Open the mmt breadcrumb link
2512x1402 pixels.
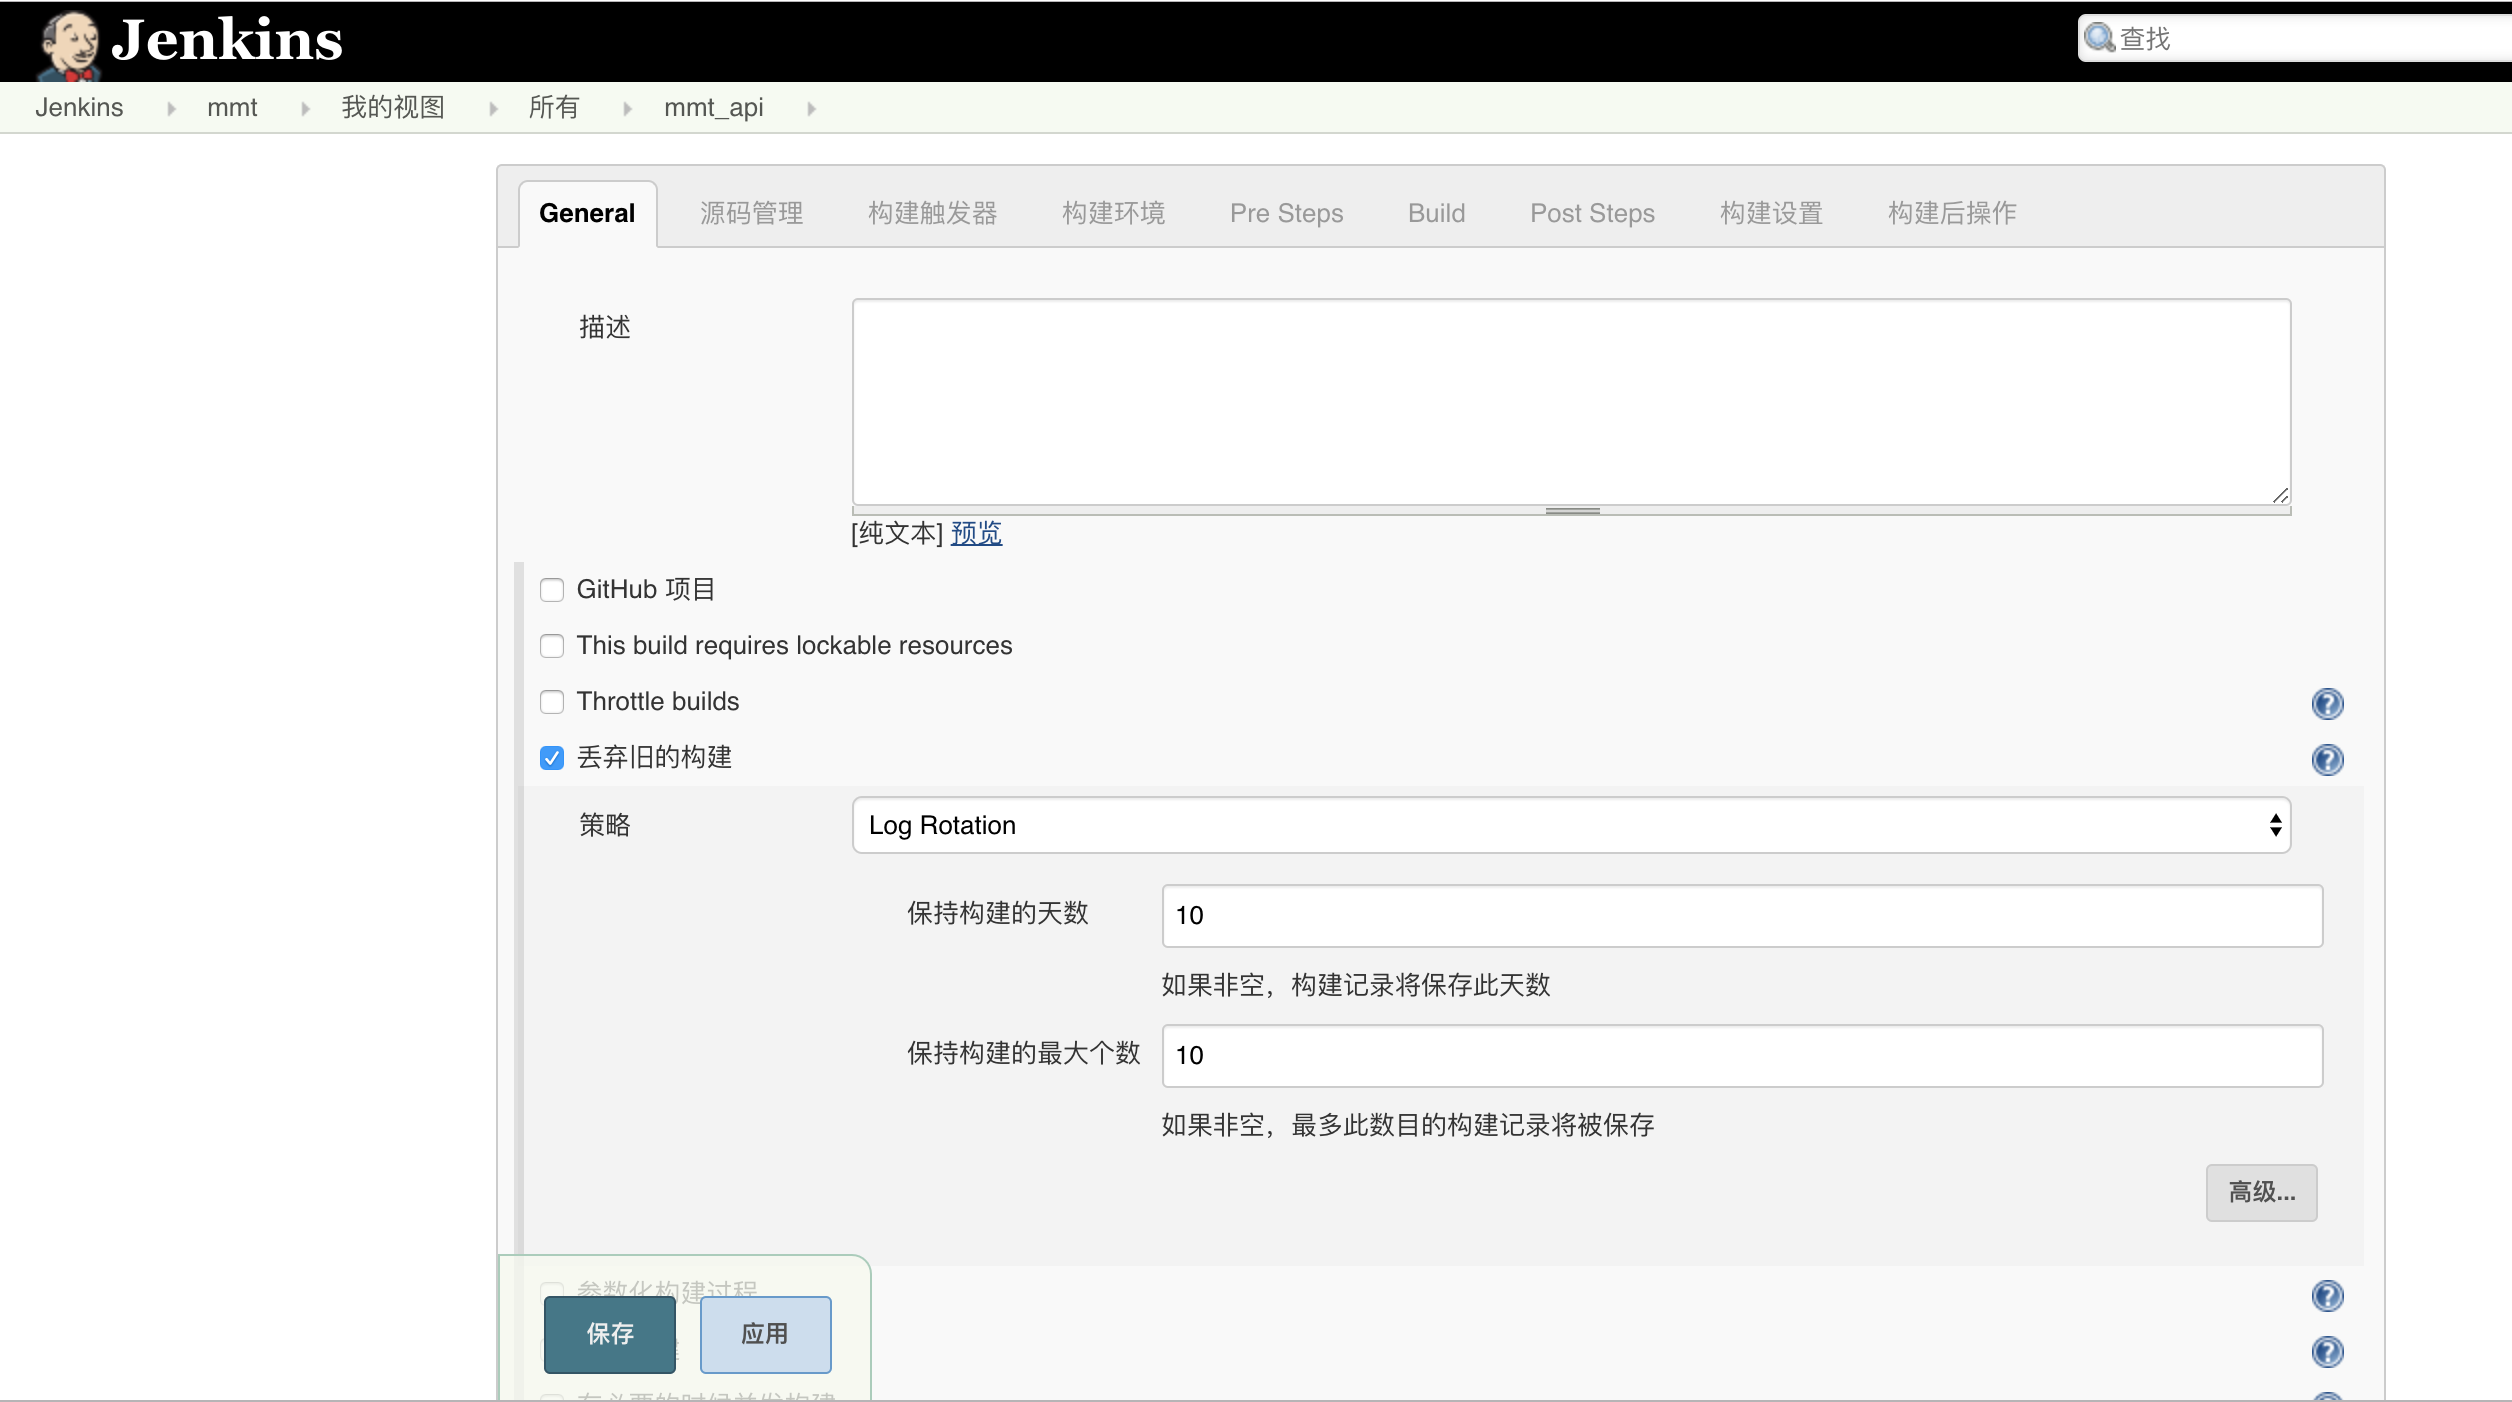pyautogui.click(x=232, y=108)
